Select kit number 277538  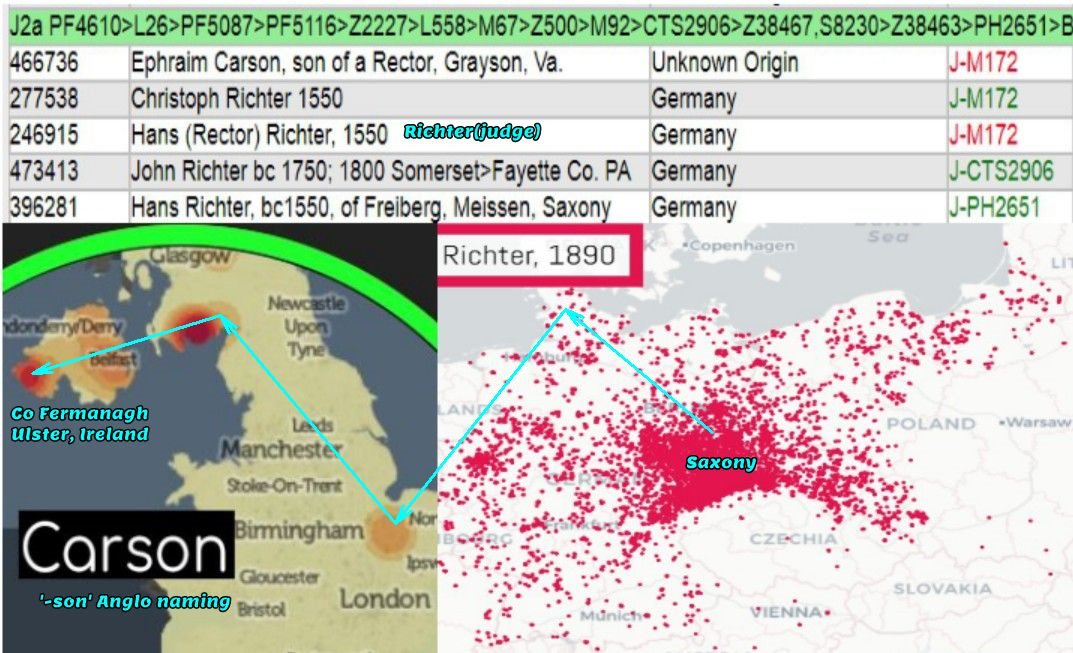click(44, 99)
